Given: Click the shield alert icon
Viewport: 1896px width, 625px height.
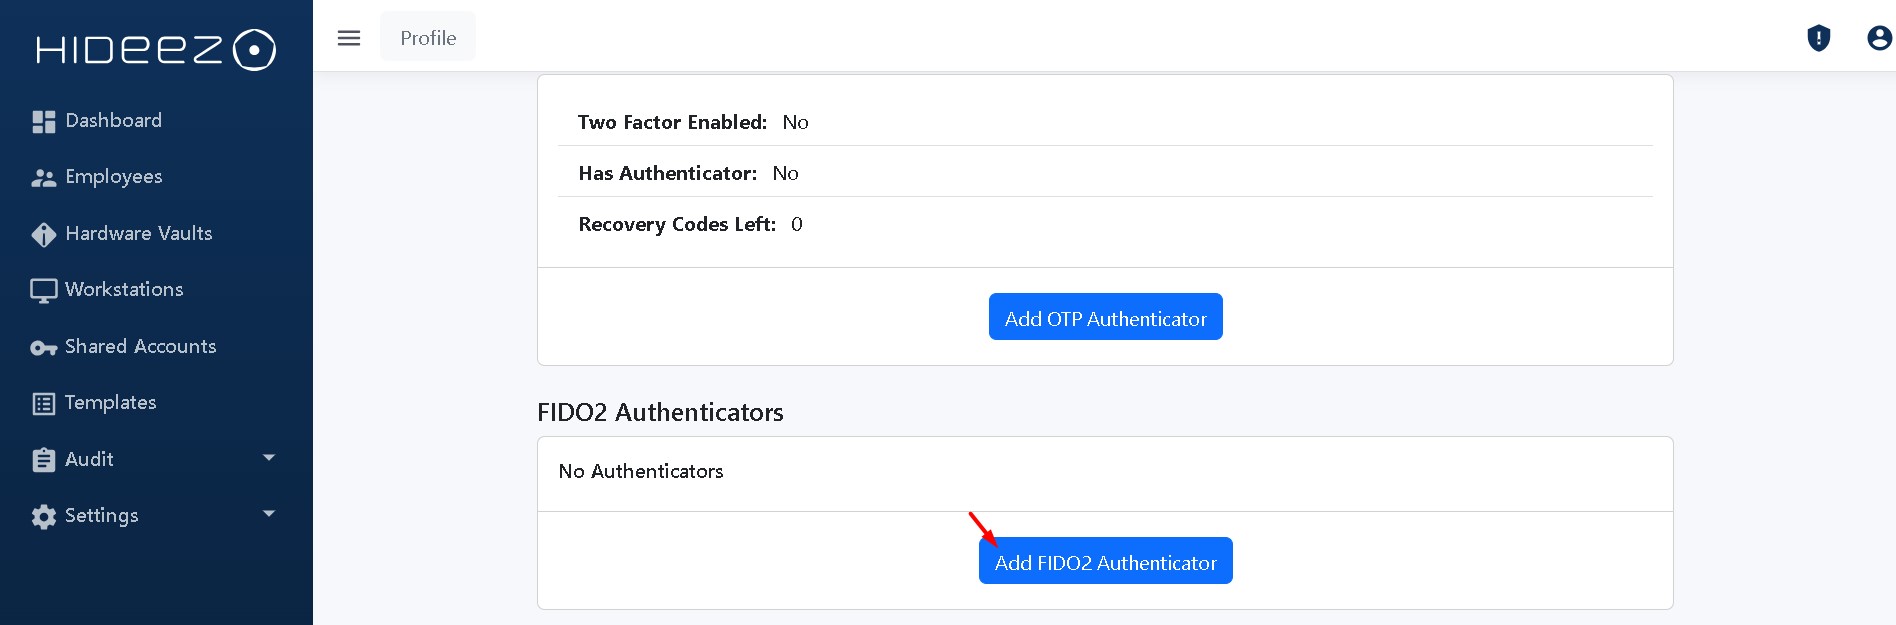Looking at the screenshot, I should (1818, 38).
